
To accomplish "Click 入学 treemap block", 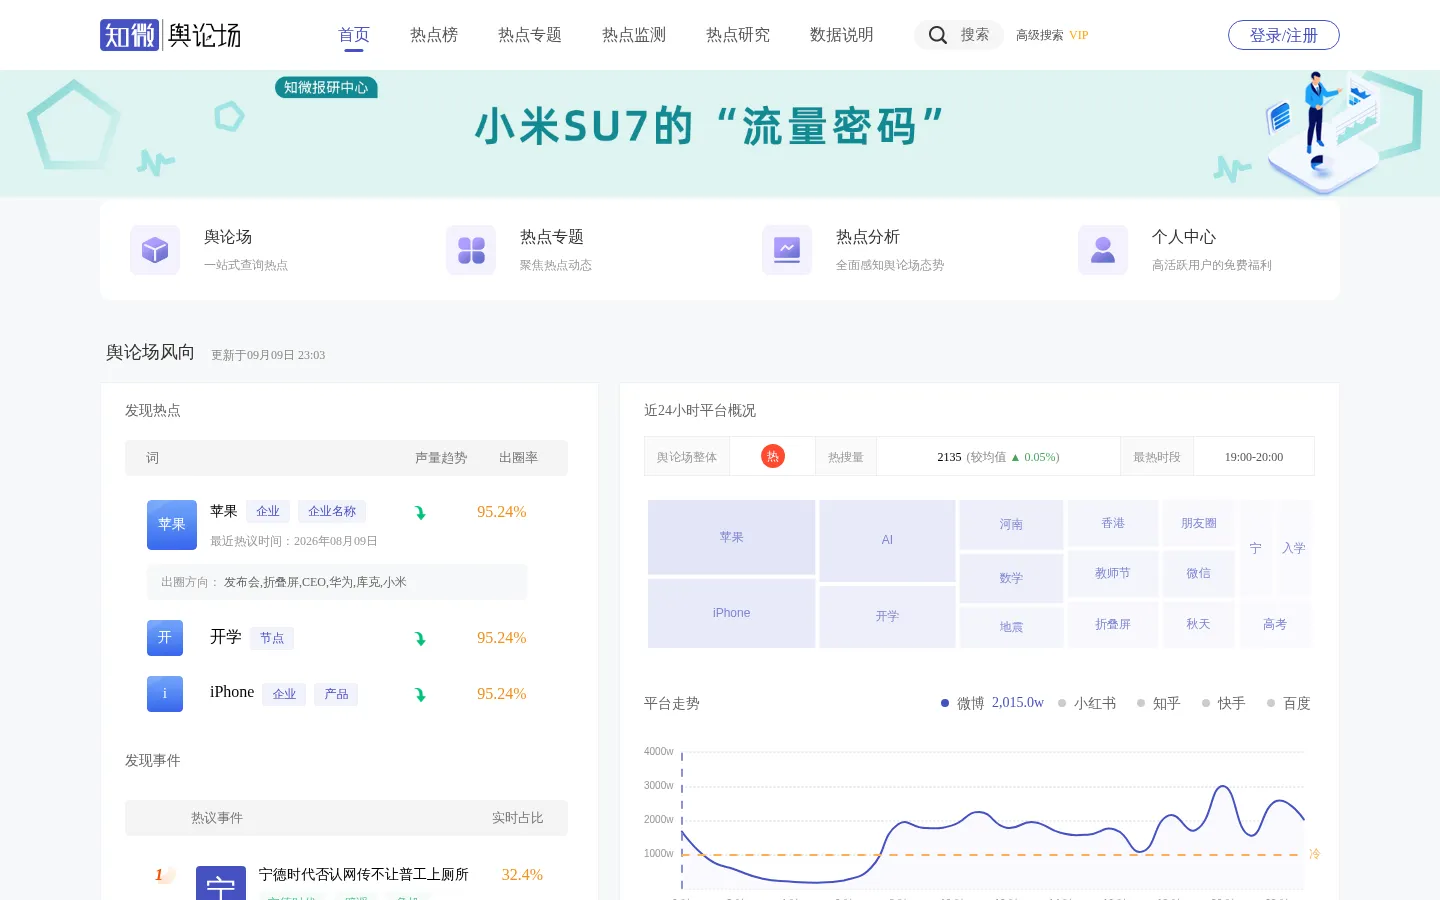I will 1294,548.
